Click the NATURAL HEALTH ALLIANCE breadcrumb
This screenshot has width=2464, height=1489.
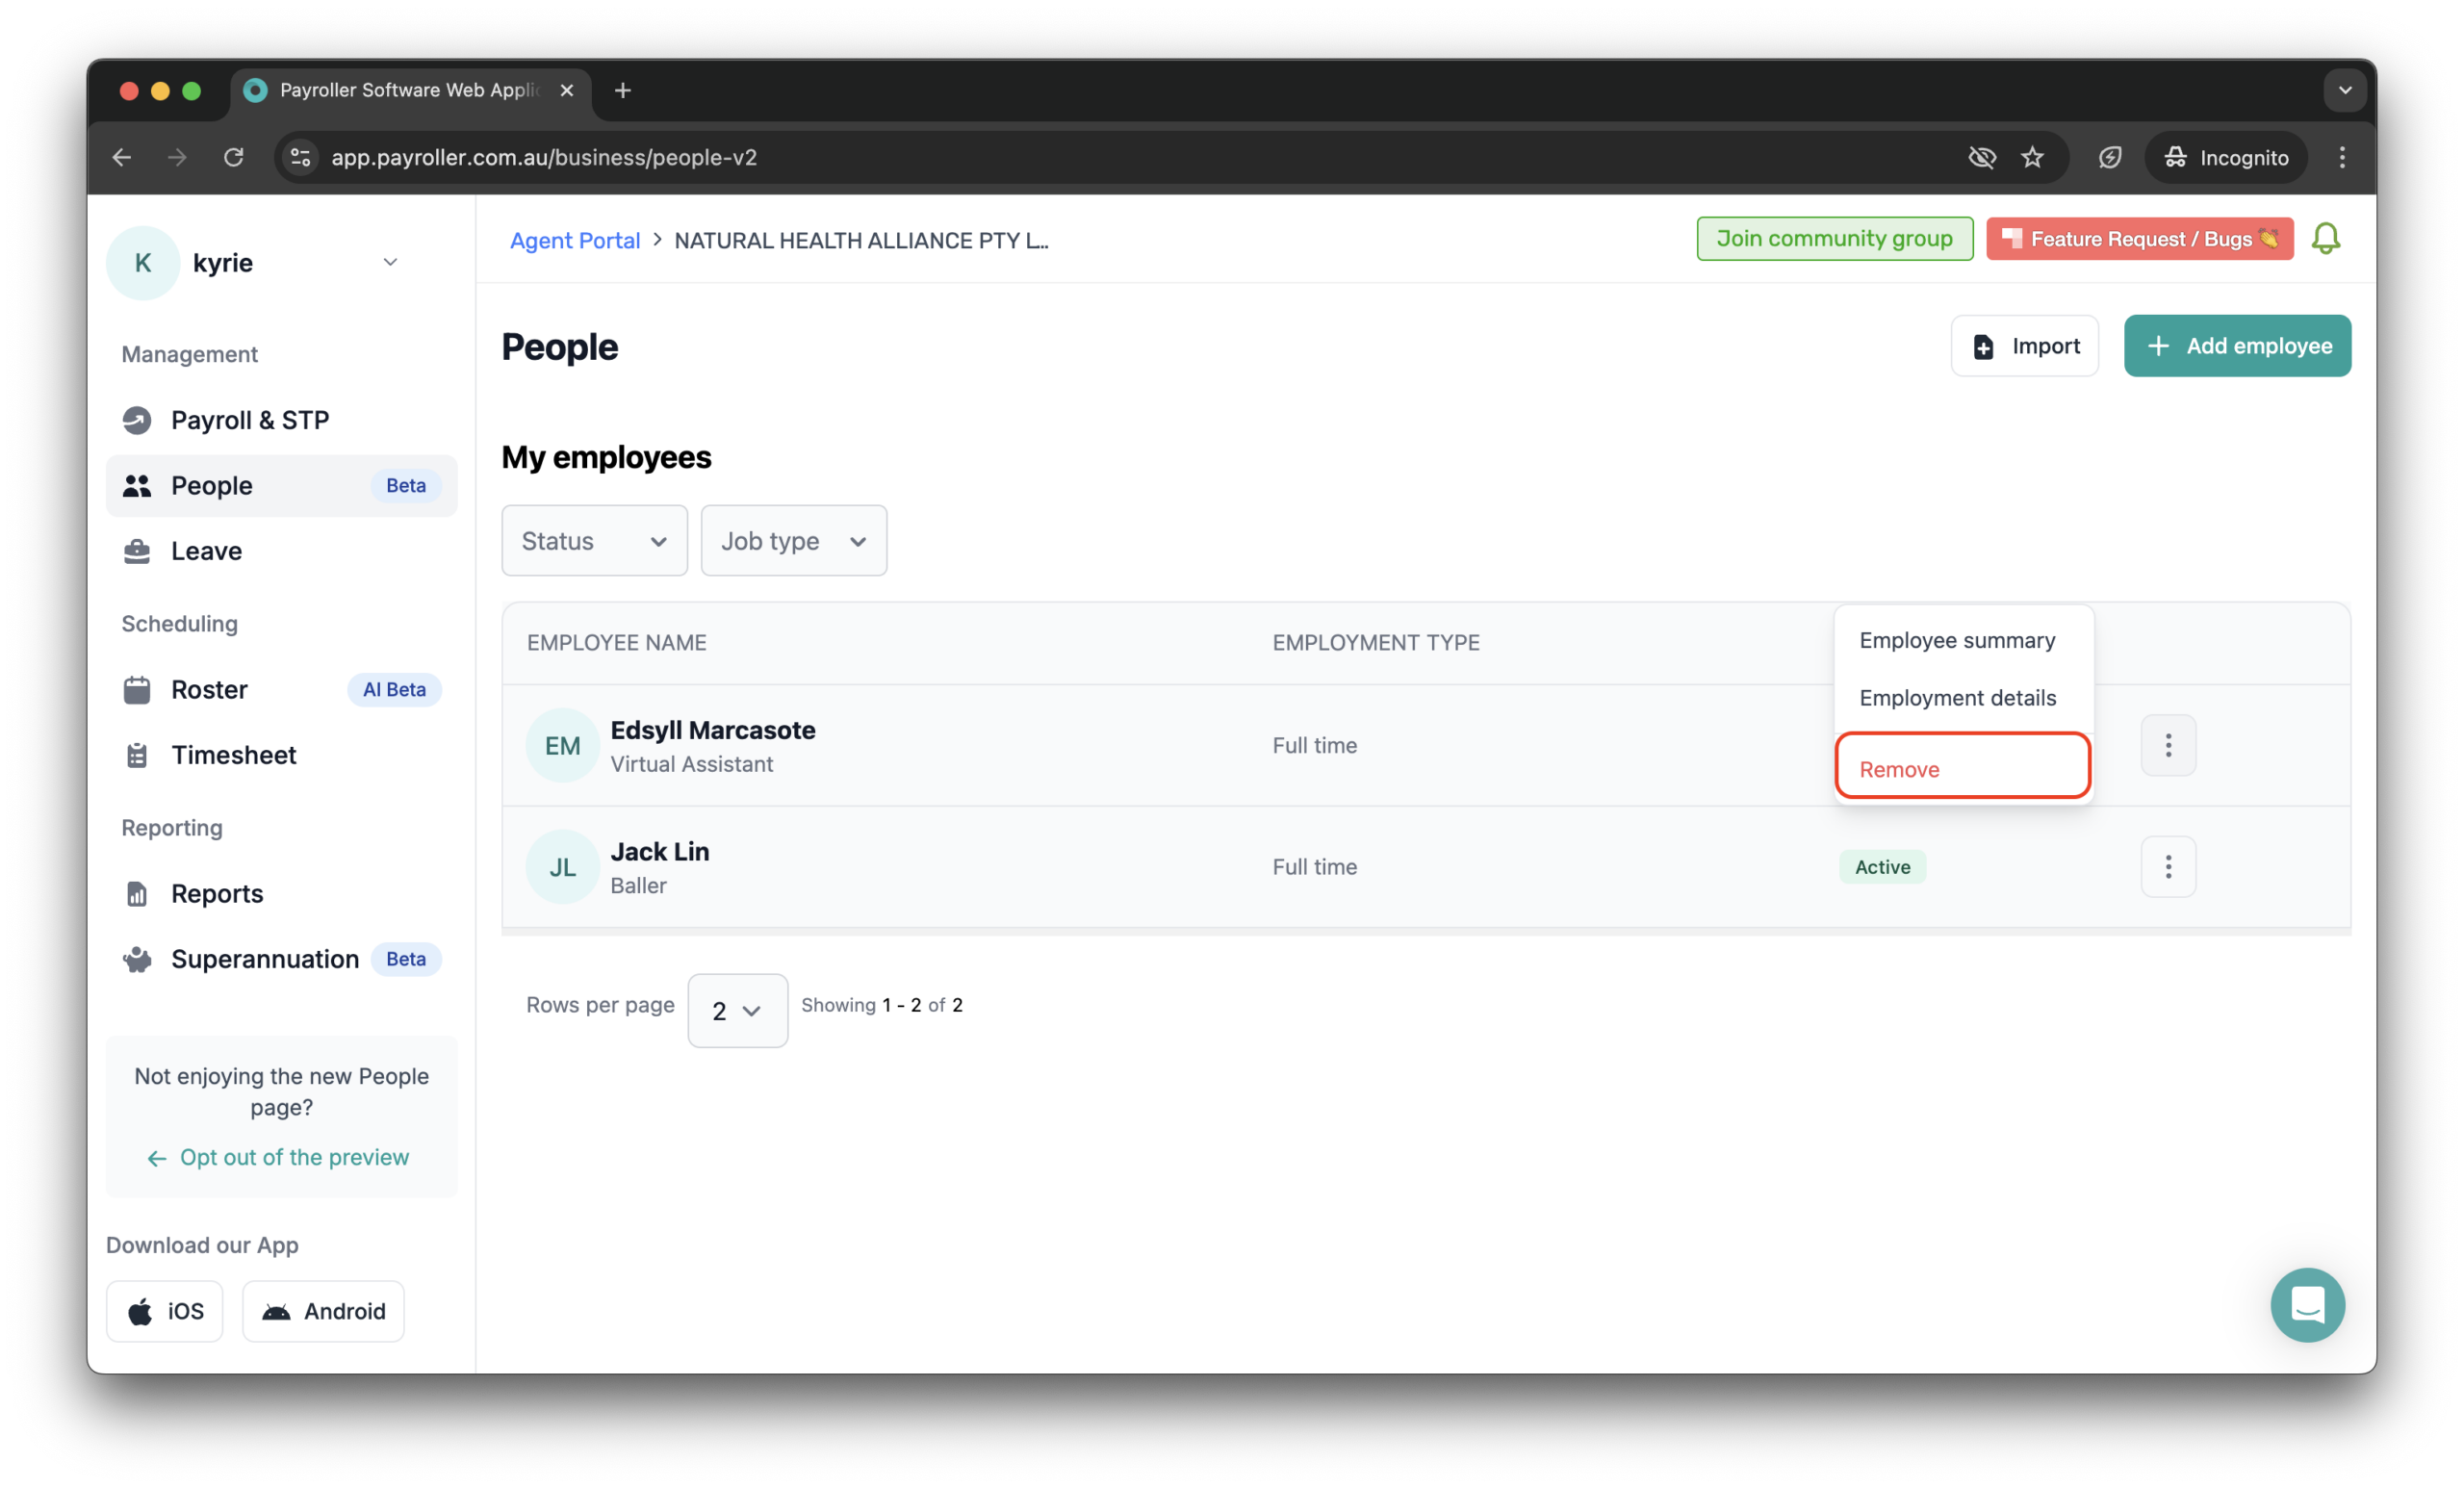tap(861, 241)
